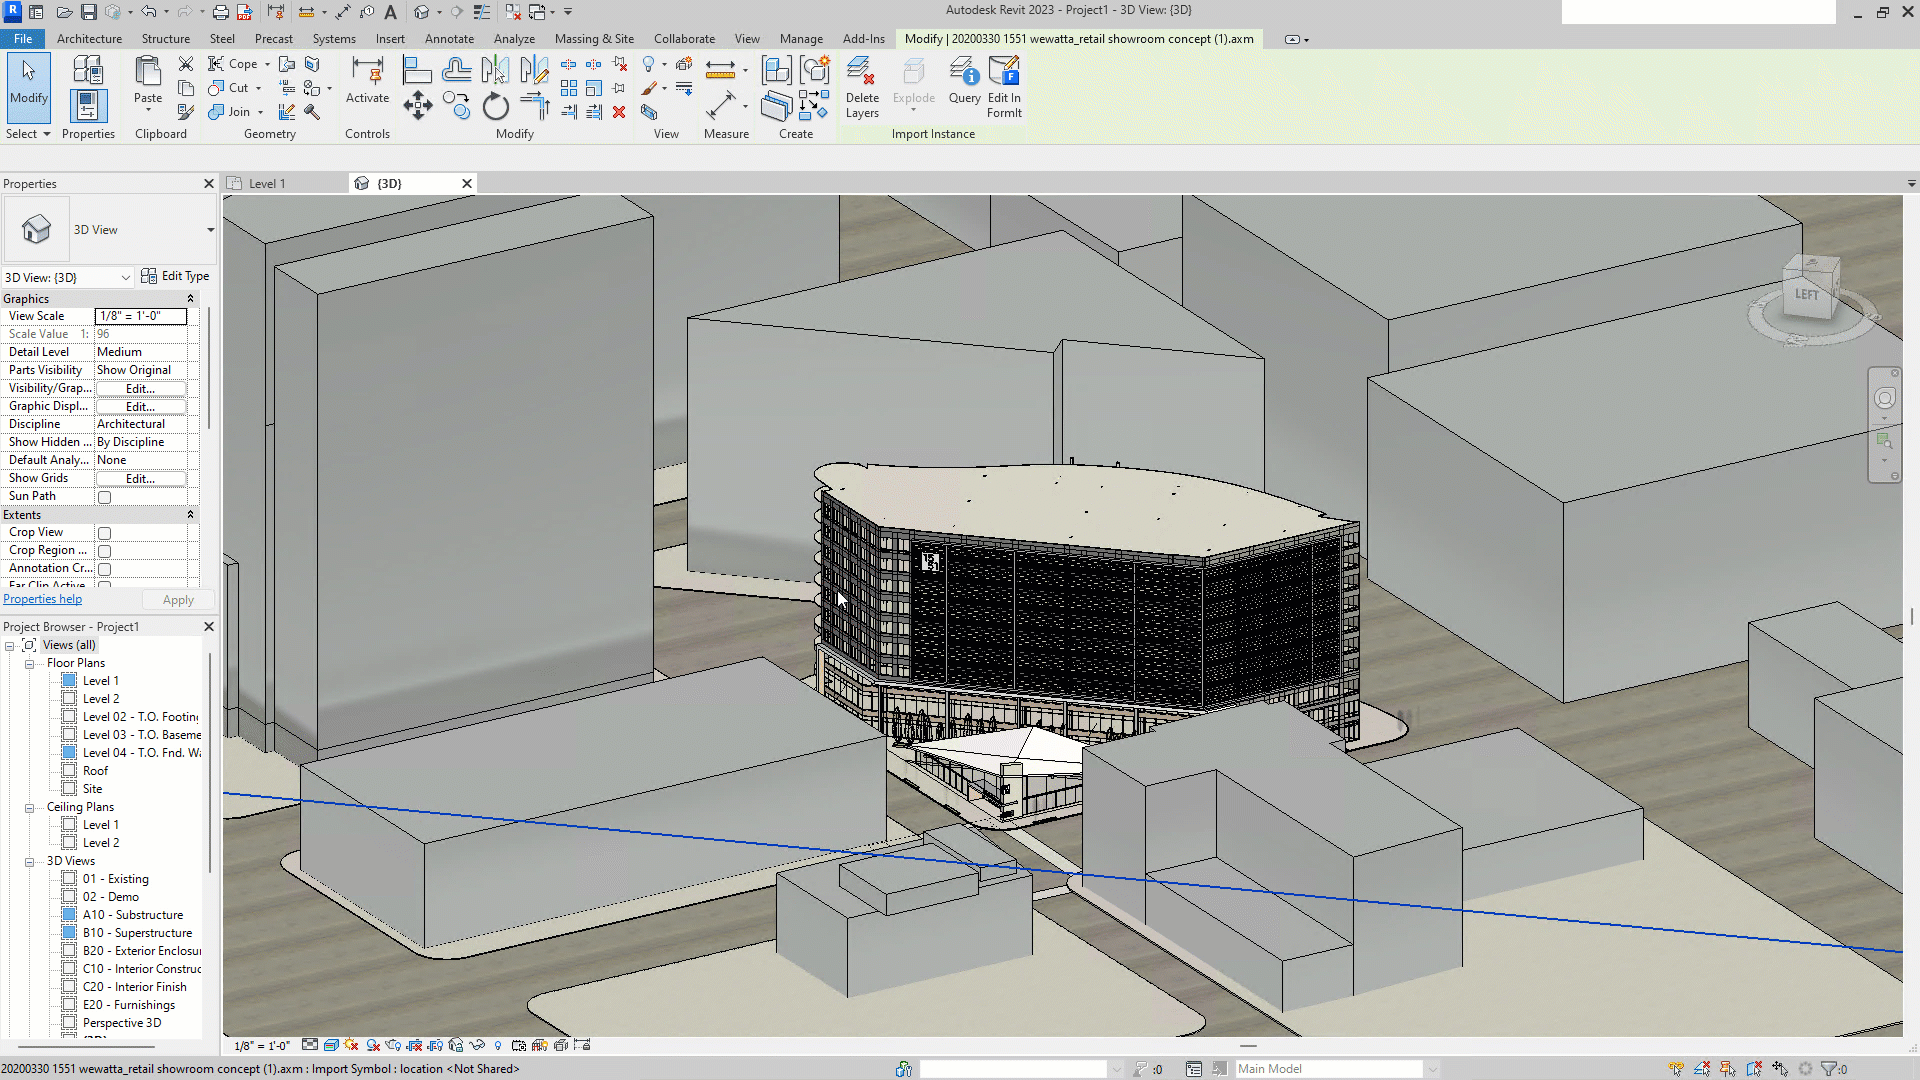Screen dimensions: 1920x1080
Task: Open the Properties help link
Action: point(42,599)
